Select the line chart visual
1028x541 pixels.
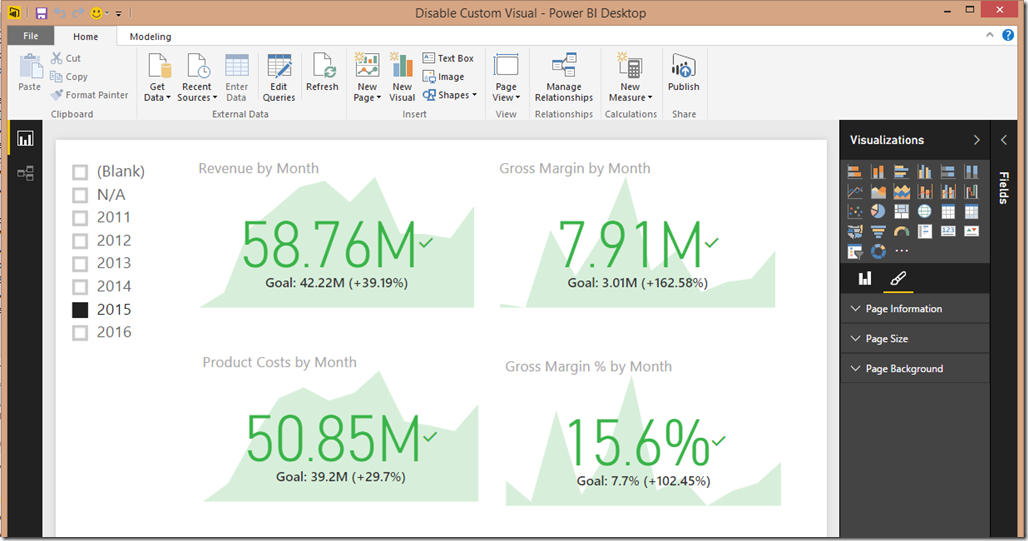(x=854, y=191)
